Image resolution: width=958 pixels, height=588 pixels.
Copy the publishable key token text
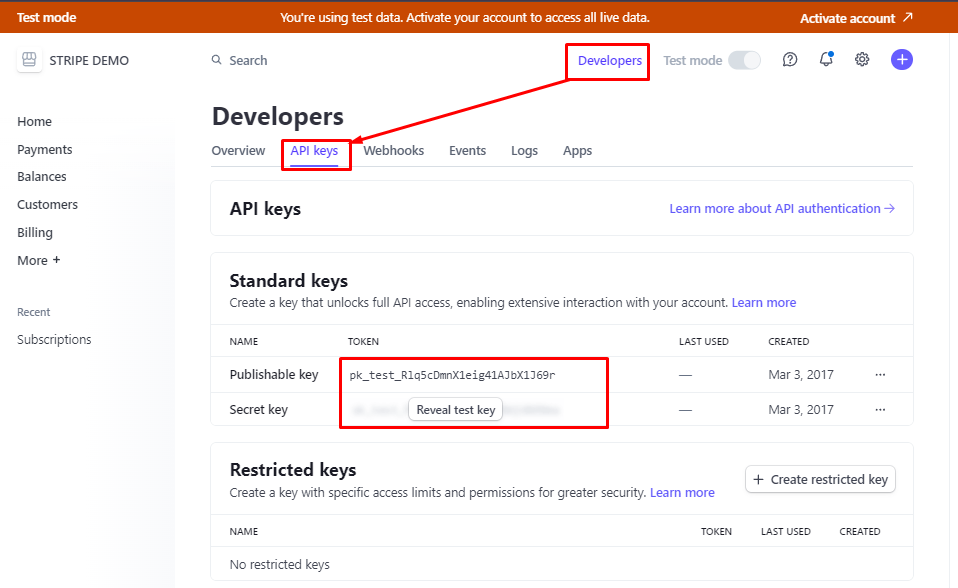(x=452, y=375)
